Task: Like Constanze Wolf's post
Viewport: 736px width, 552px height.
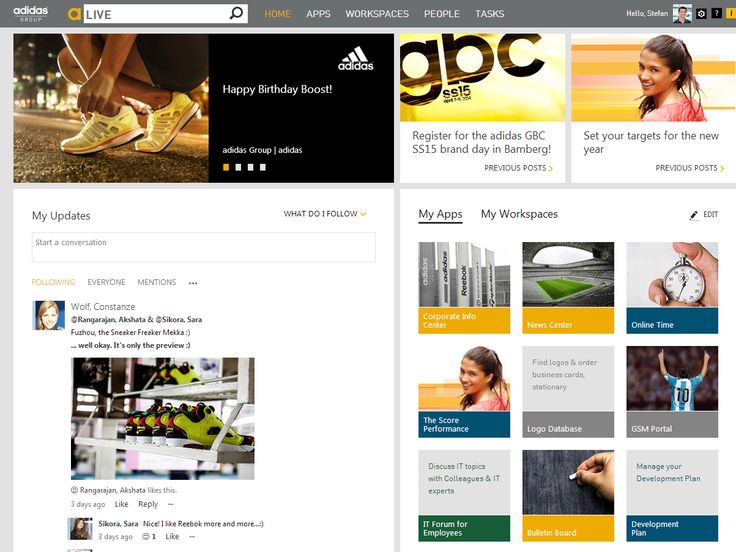Action: click(x=121, y=504)
